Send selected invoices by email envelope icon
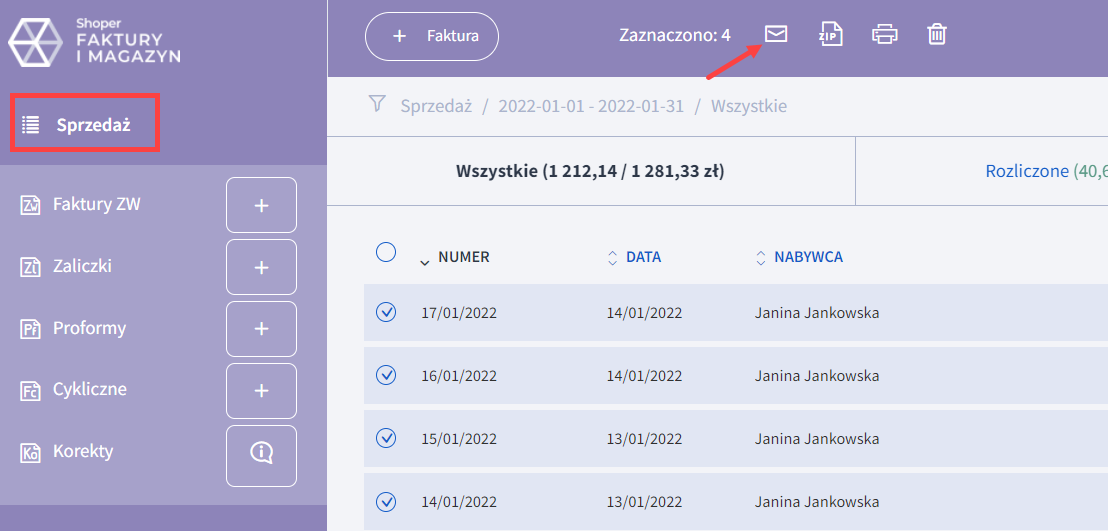Image resolution: width=1108 pixels, height=531 pixels. (x=776, y=34)
